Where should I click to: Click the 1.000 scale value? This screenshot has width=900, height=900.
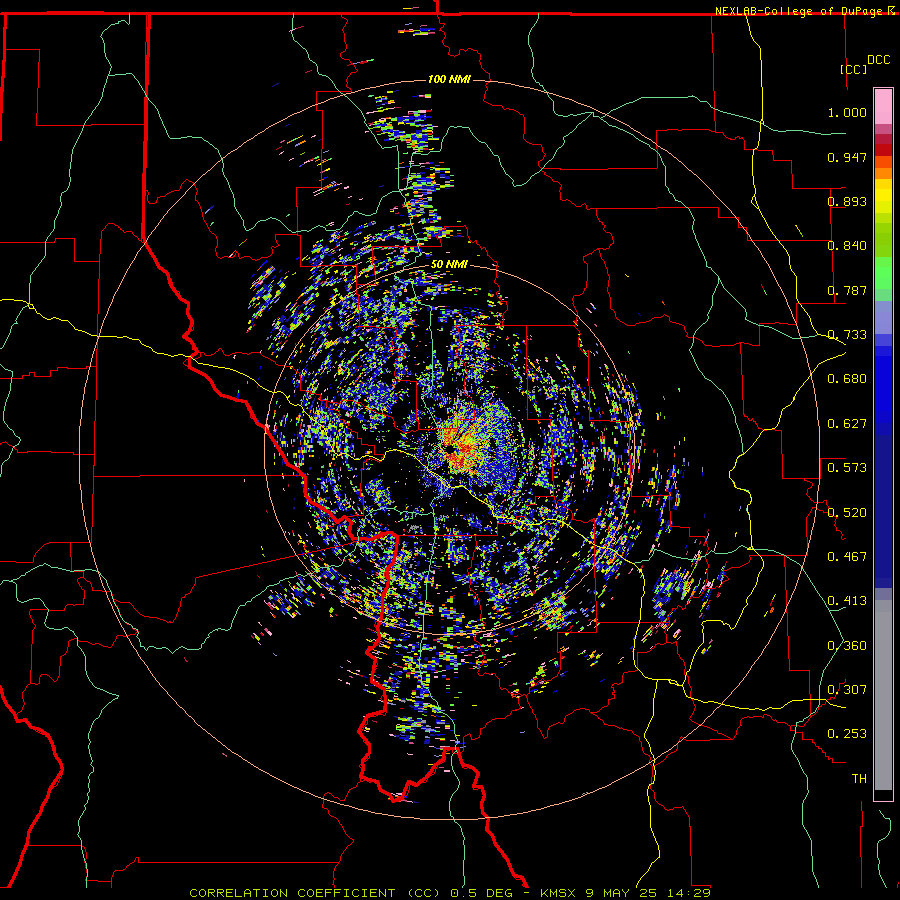[847, 112]
